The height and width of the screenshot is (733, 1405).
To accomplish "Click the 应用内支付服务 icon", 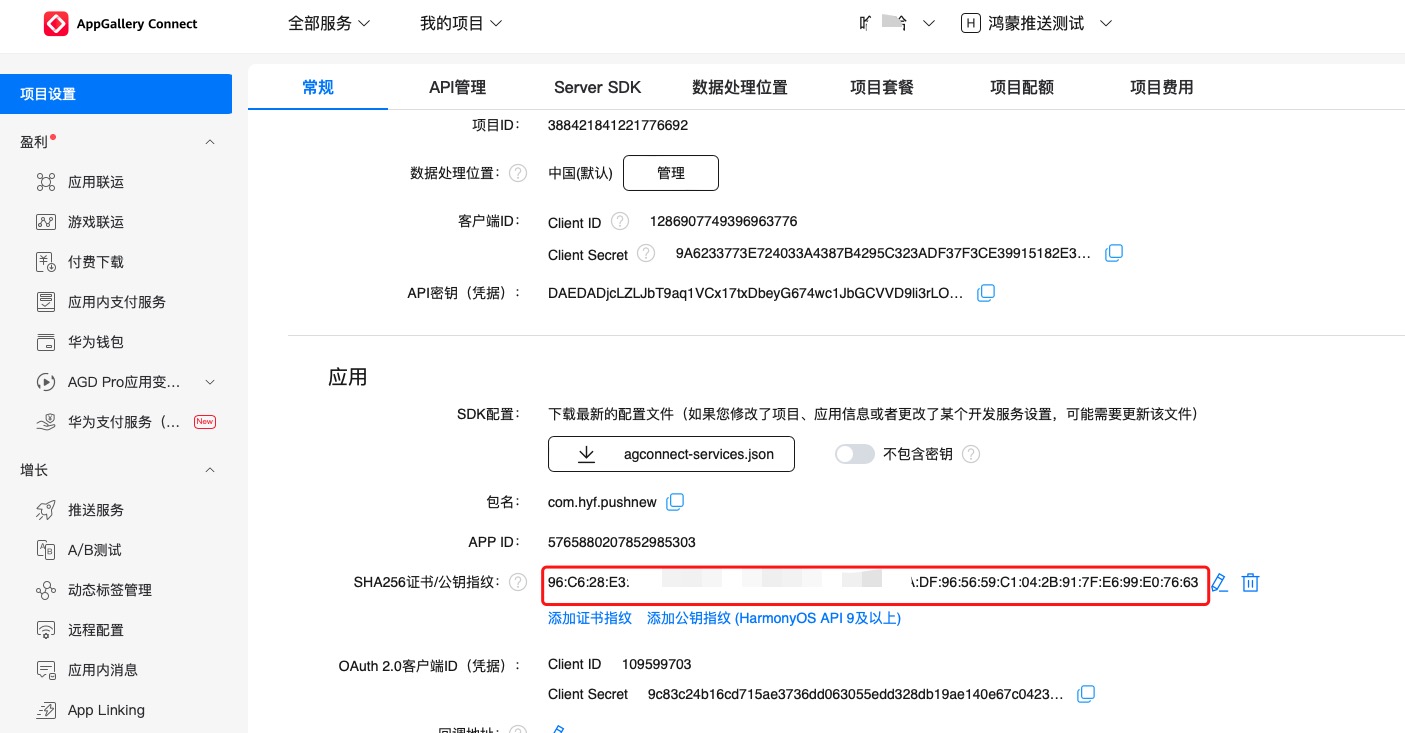I will tap(45, 302).
